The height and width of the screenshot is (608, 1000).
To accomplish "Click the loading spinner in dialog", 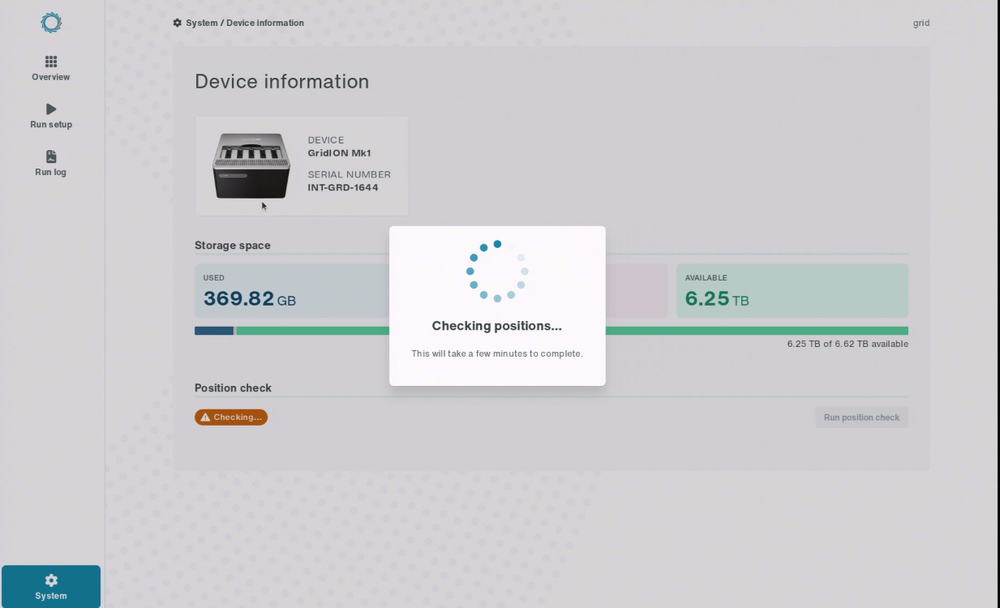I will 497,271.
